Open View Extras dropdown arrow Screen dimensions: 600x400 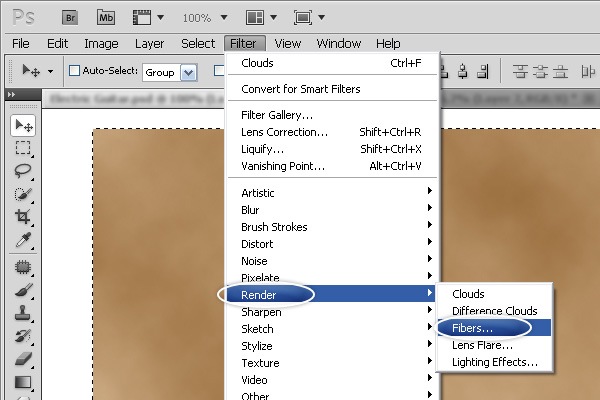[161, 18]
